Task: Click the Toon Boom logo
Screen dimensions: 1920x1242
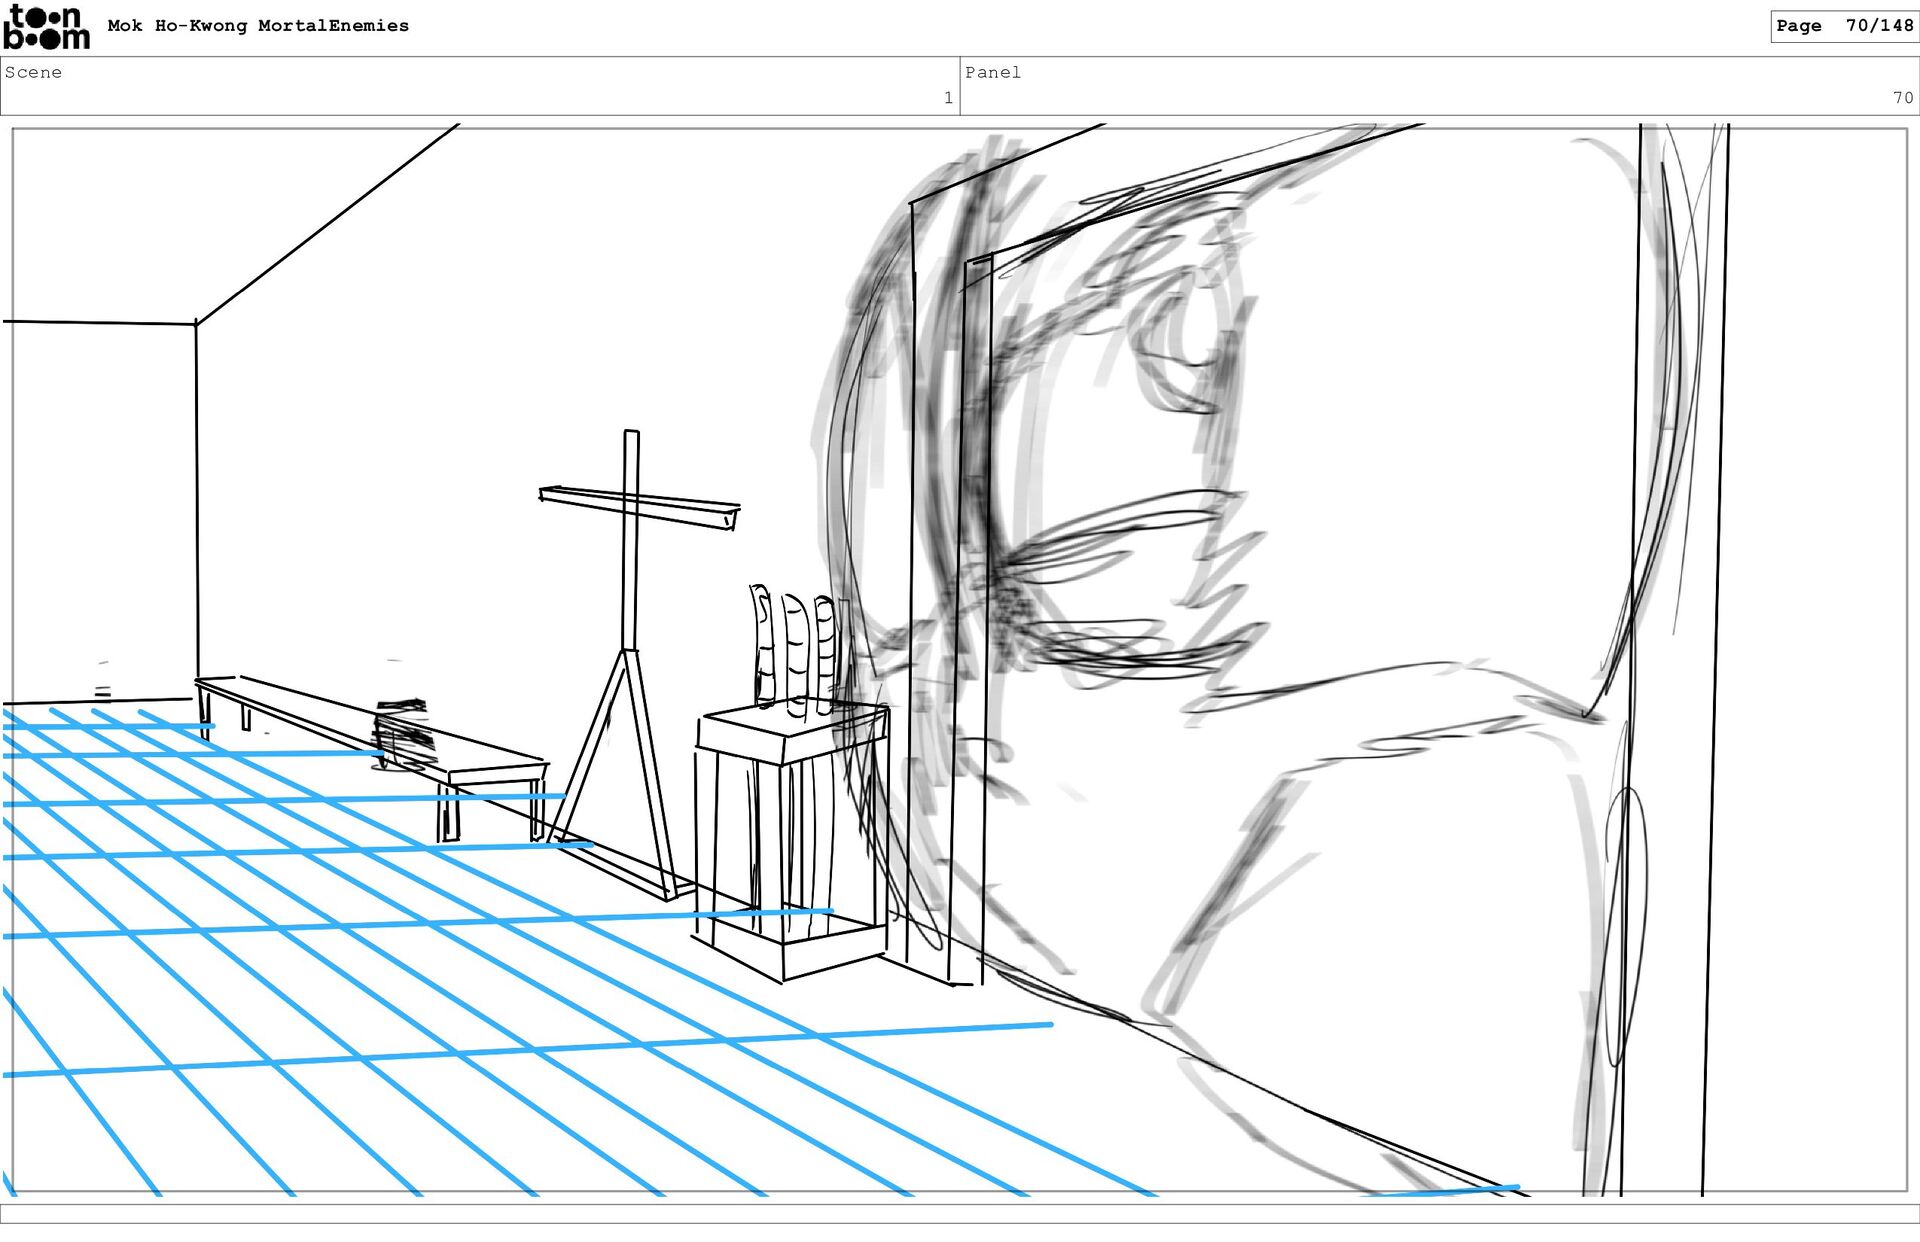Action: (x=46, y=27)
